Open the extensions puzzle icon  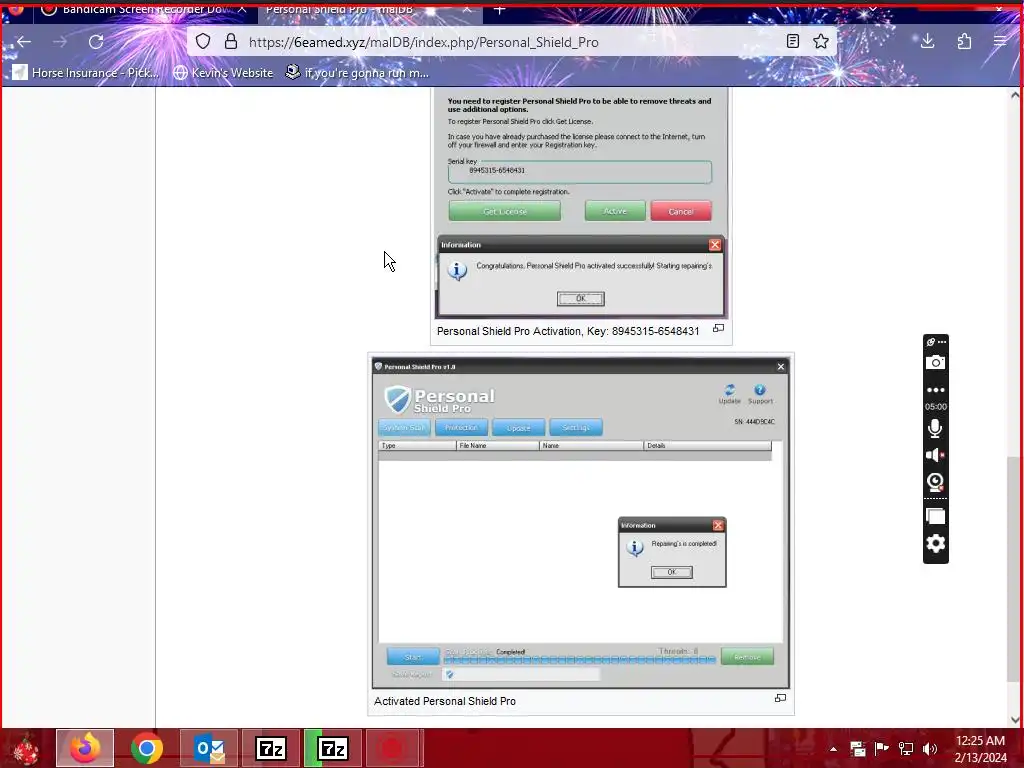tap(965, 42)
